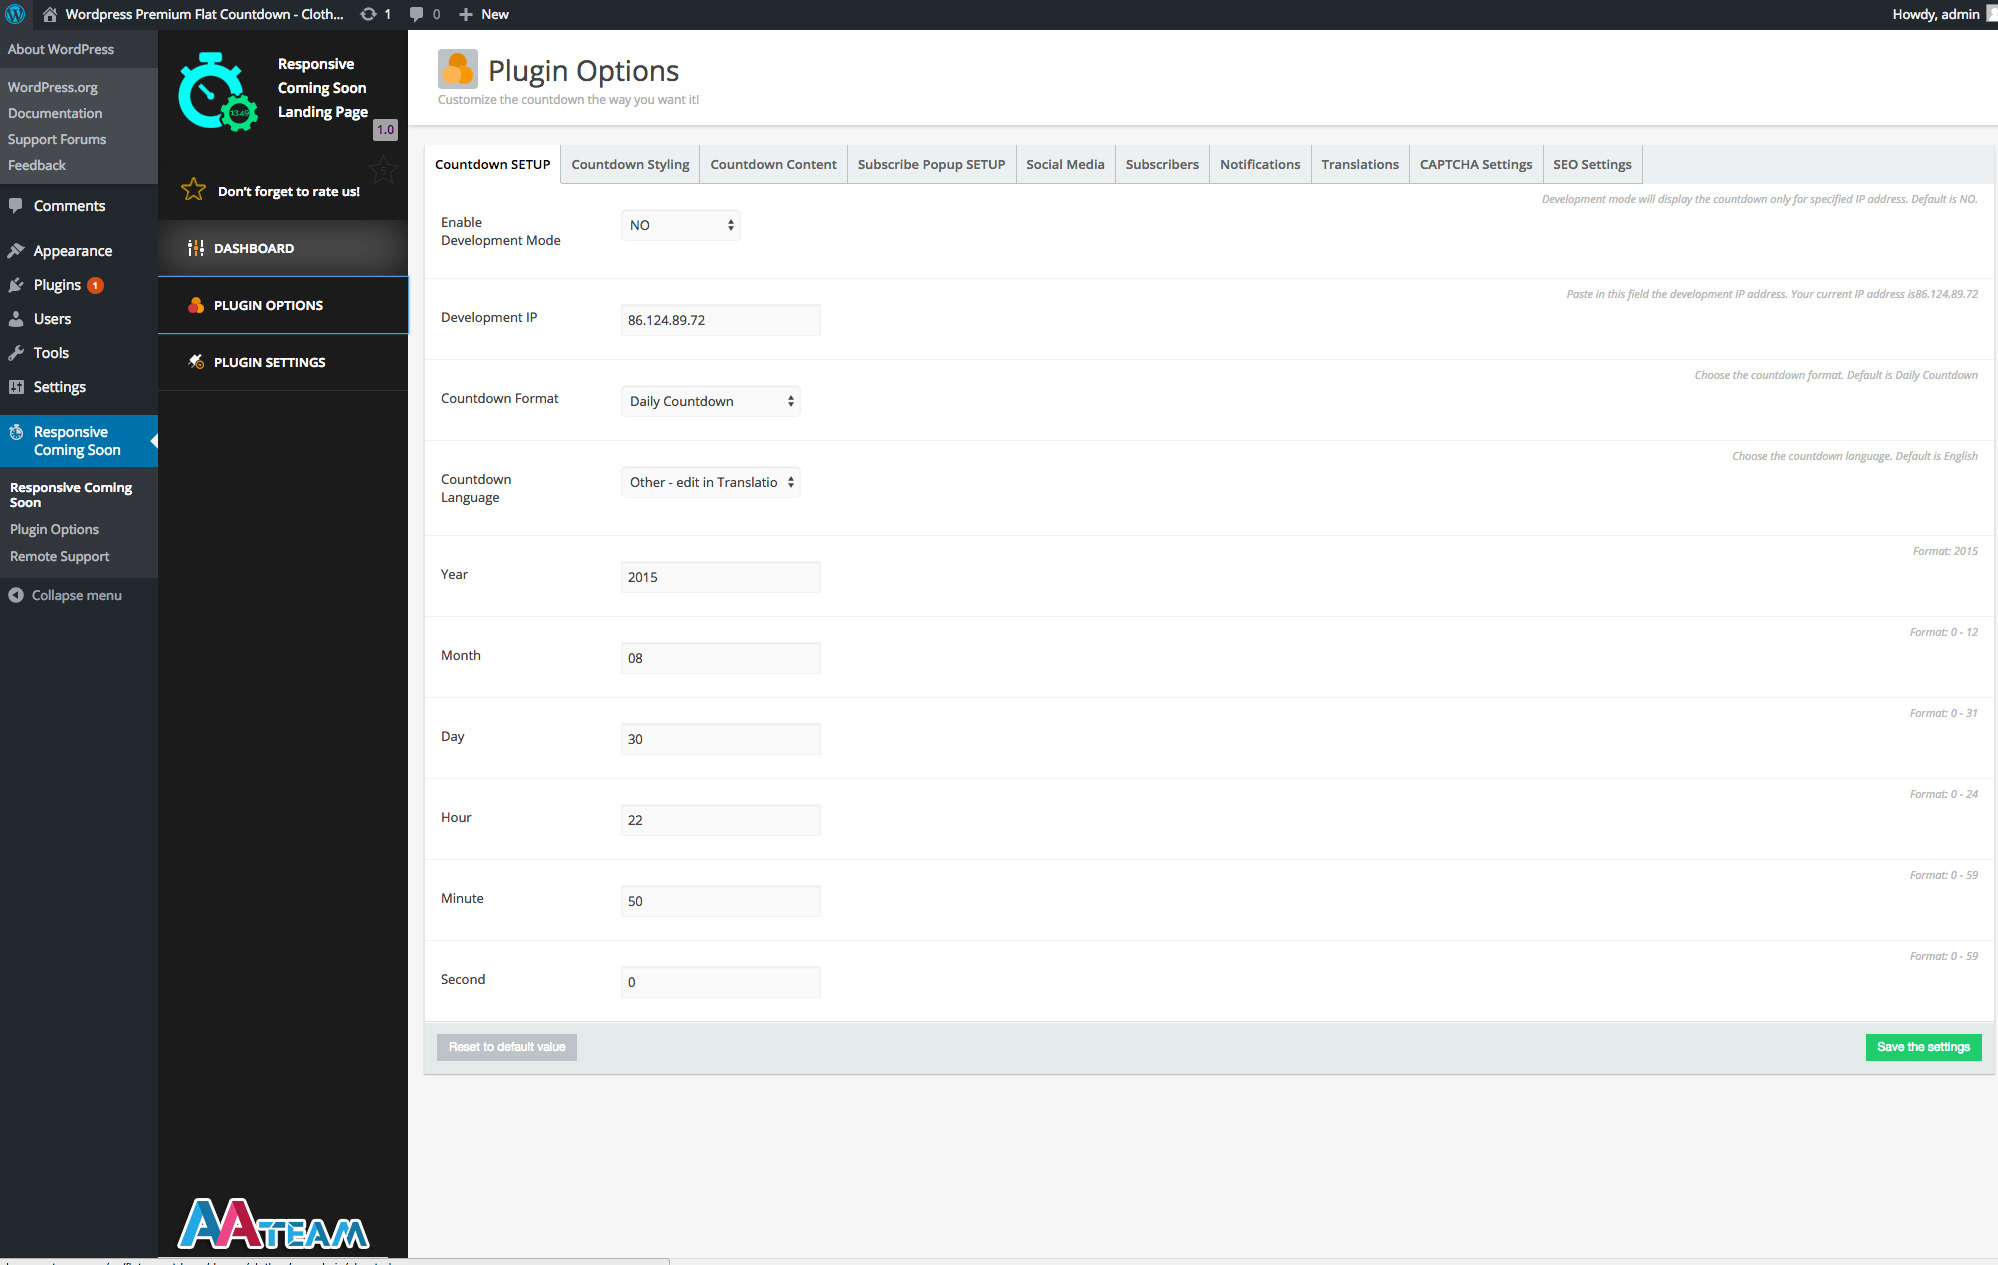The height and width of the screenshot is (1265, 1998).
Task: Click the Collapse menu arrow icon
Action: click(x=16, y=595)
